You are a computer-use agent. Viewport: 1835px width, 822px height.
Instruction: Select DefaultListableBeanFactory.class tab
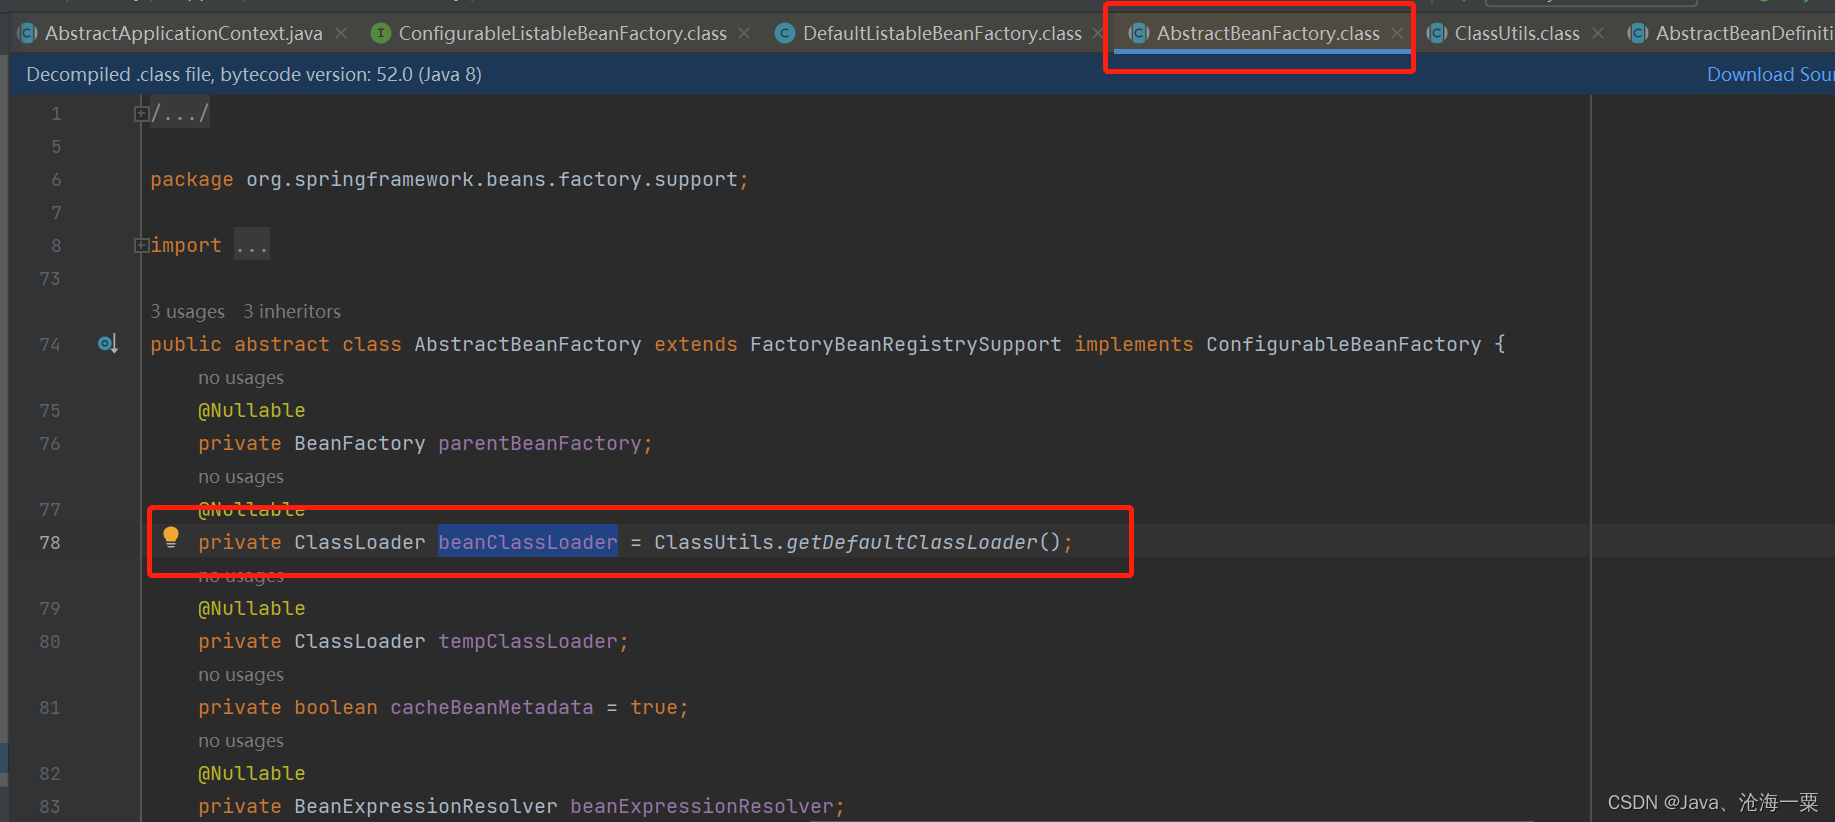pos(942,33)
